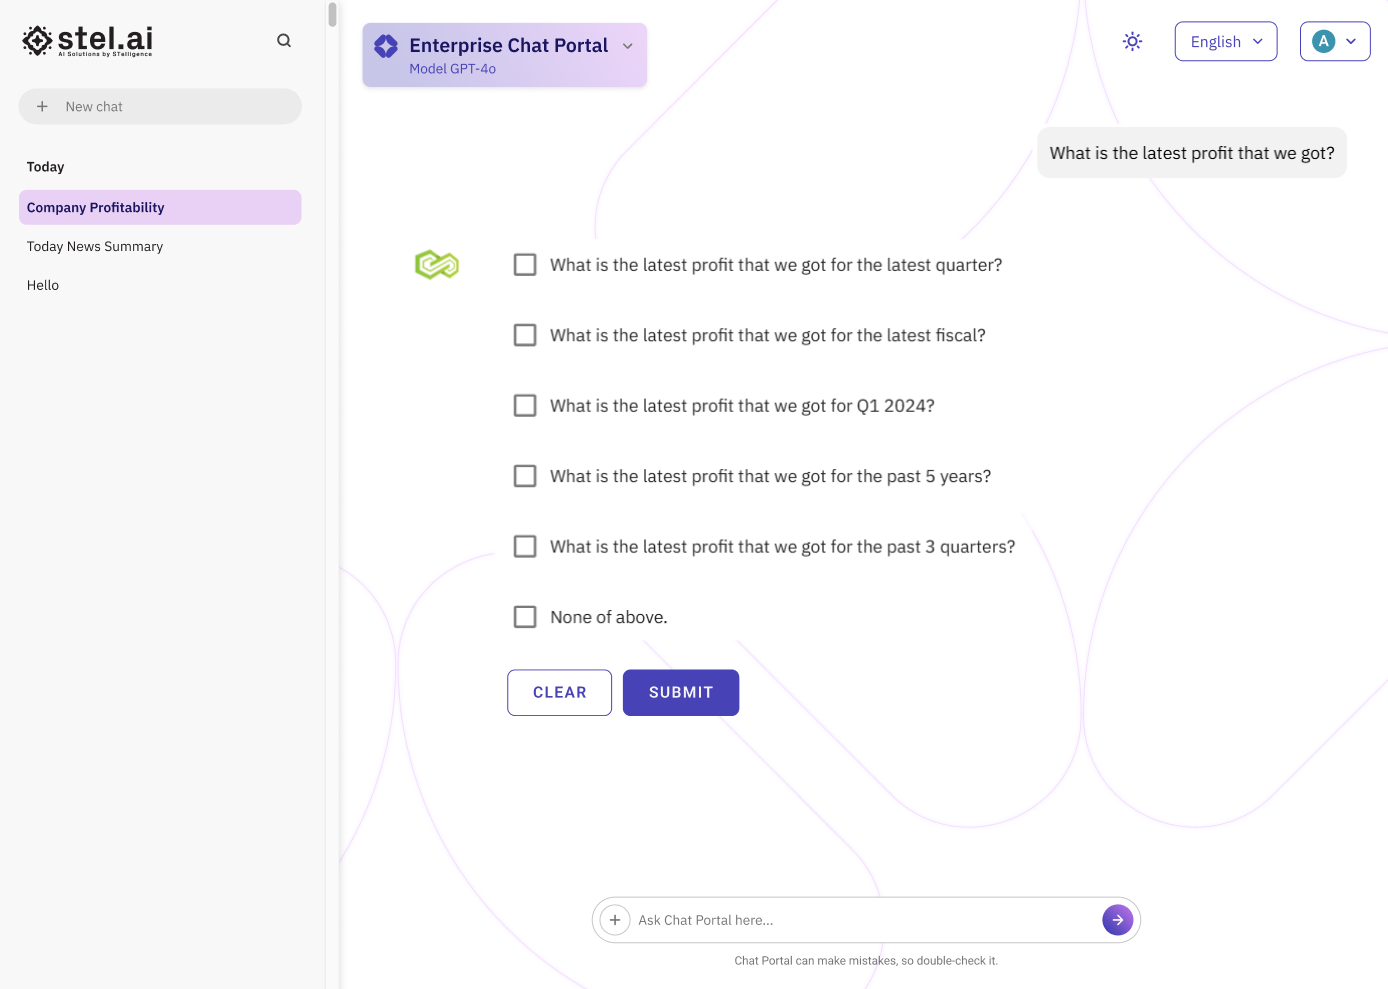Tick the "None of above" checkbox

coord(525,617)
